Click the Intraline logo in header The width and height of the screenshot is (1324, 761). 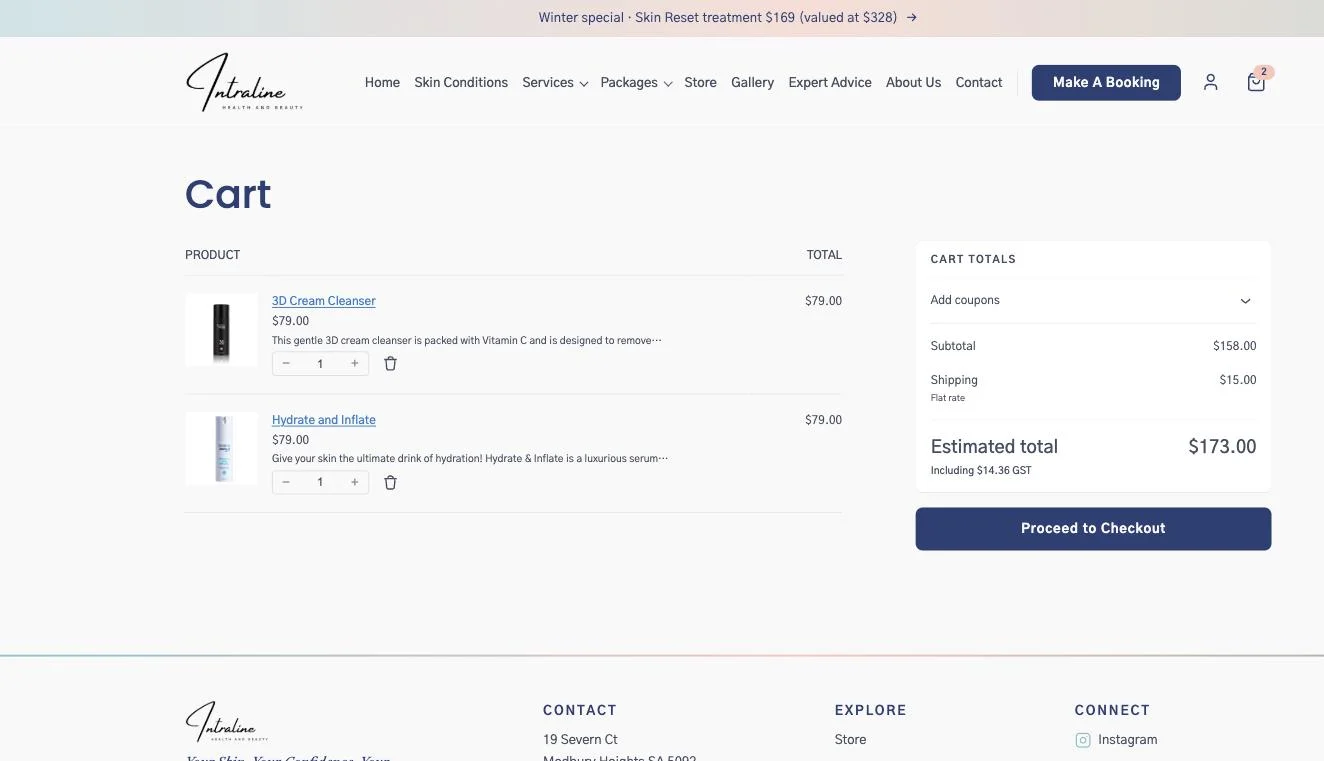coord(244,82)
